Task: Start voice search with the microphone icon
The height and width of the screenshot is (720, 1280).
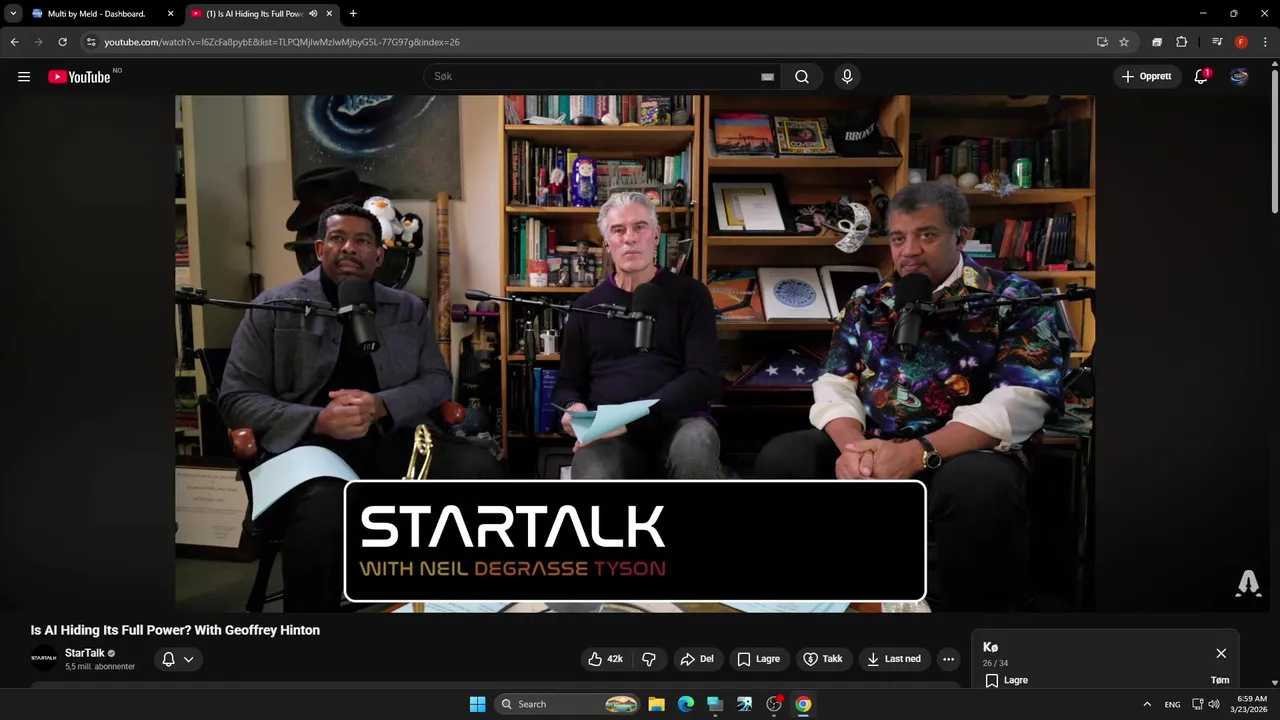Action: coord(847,76)
